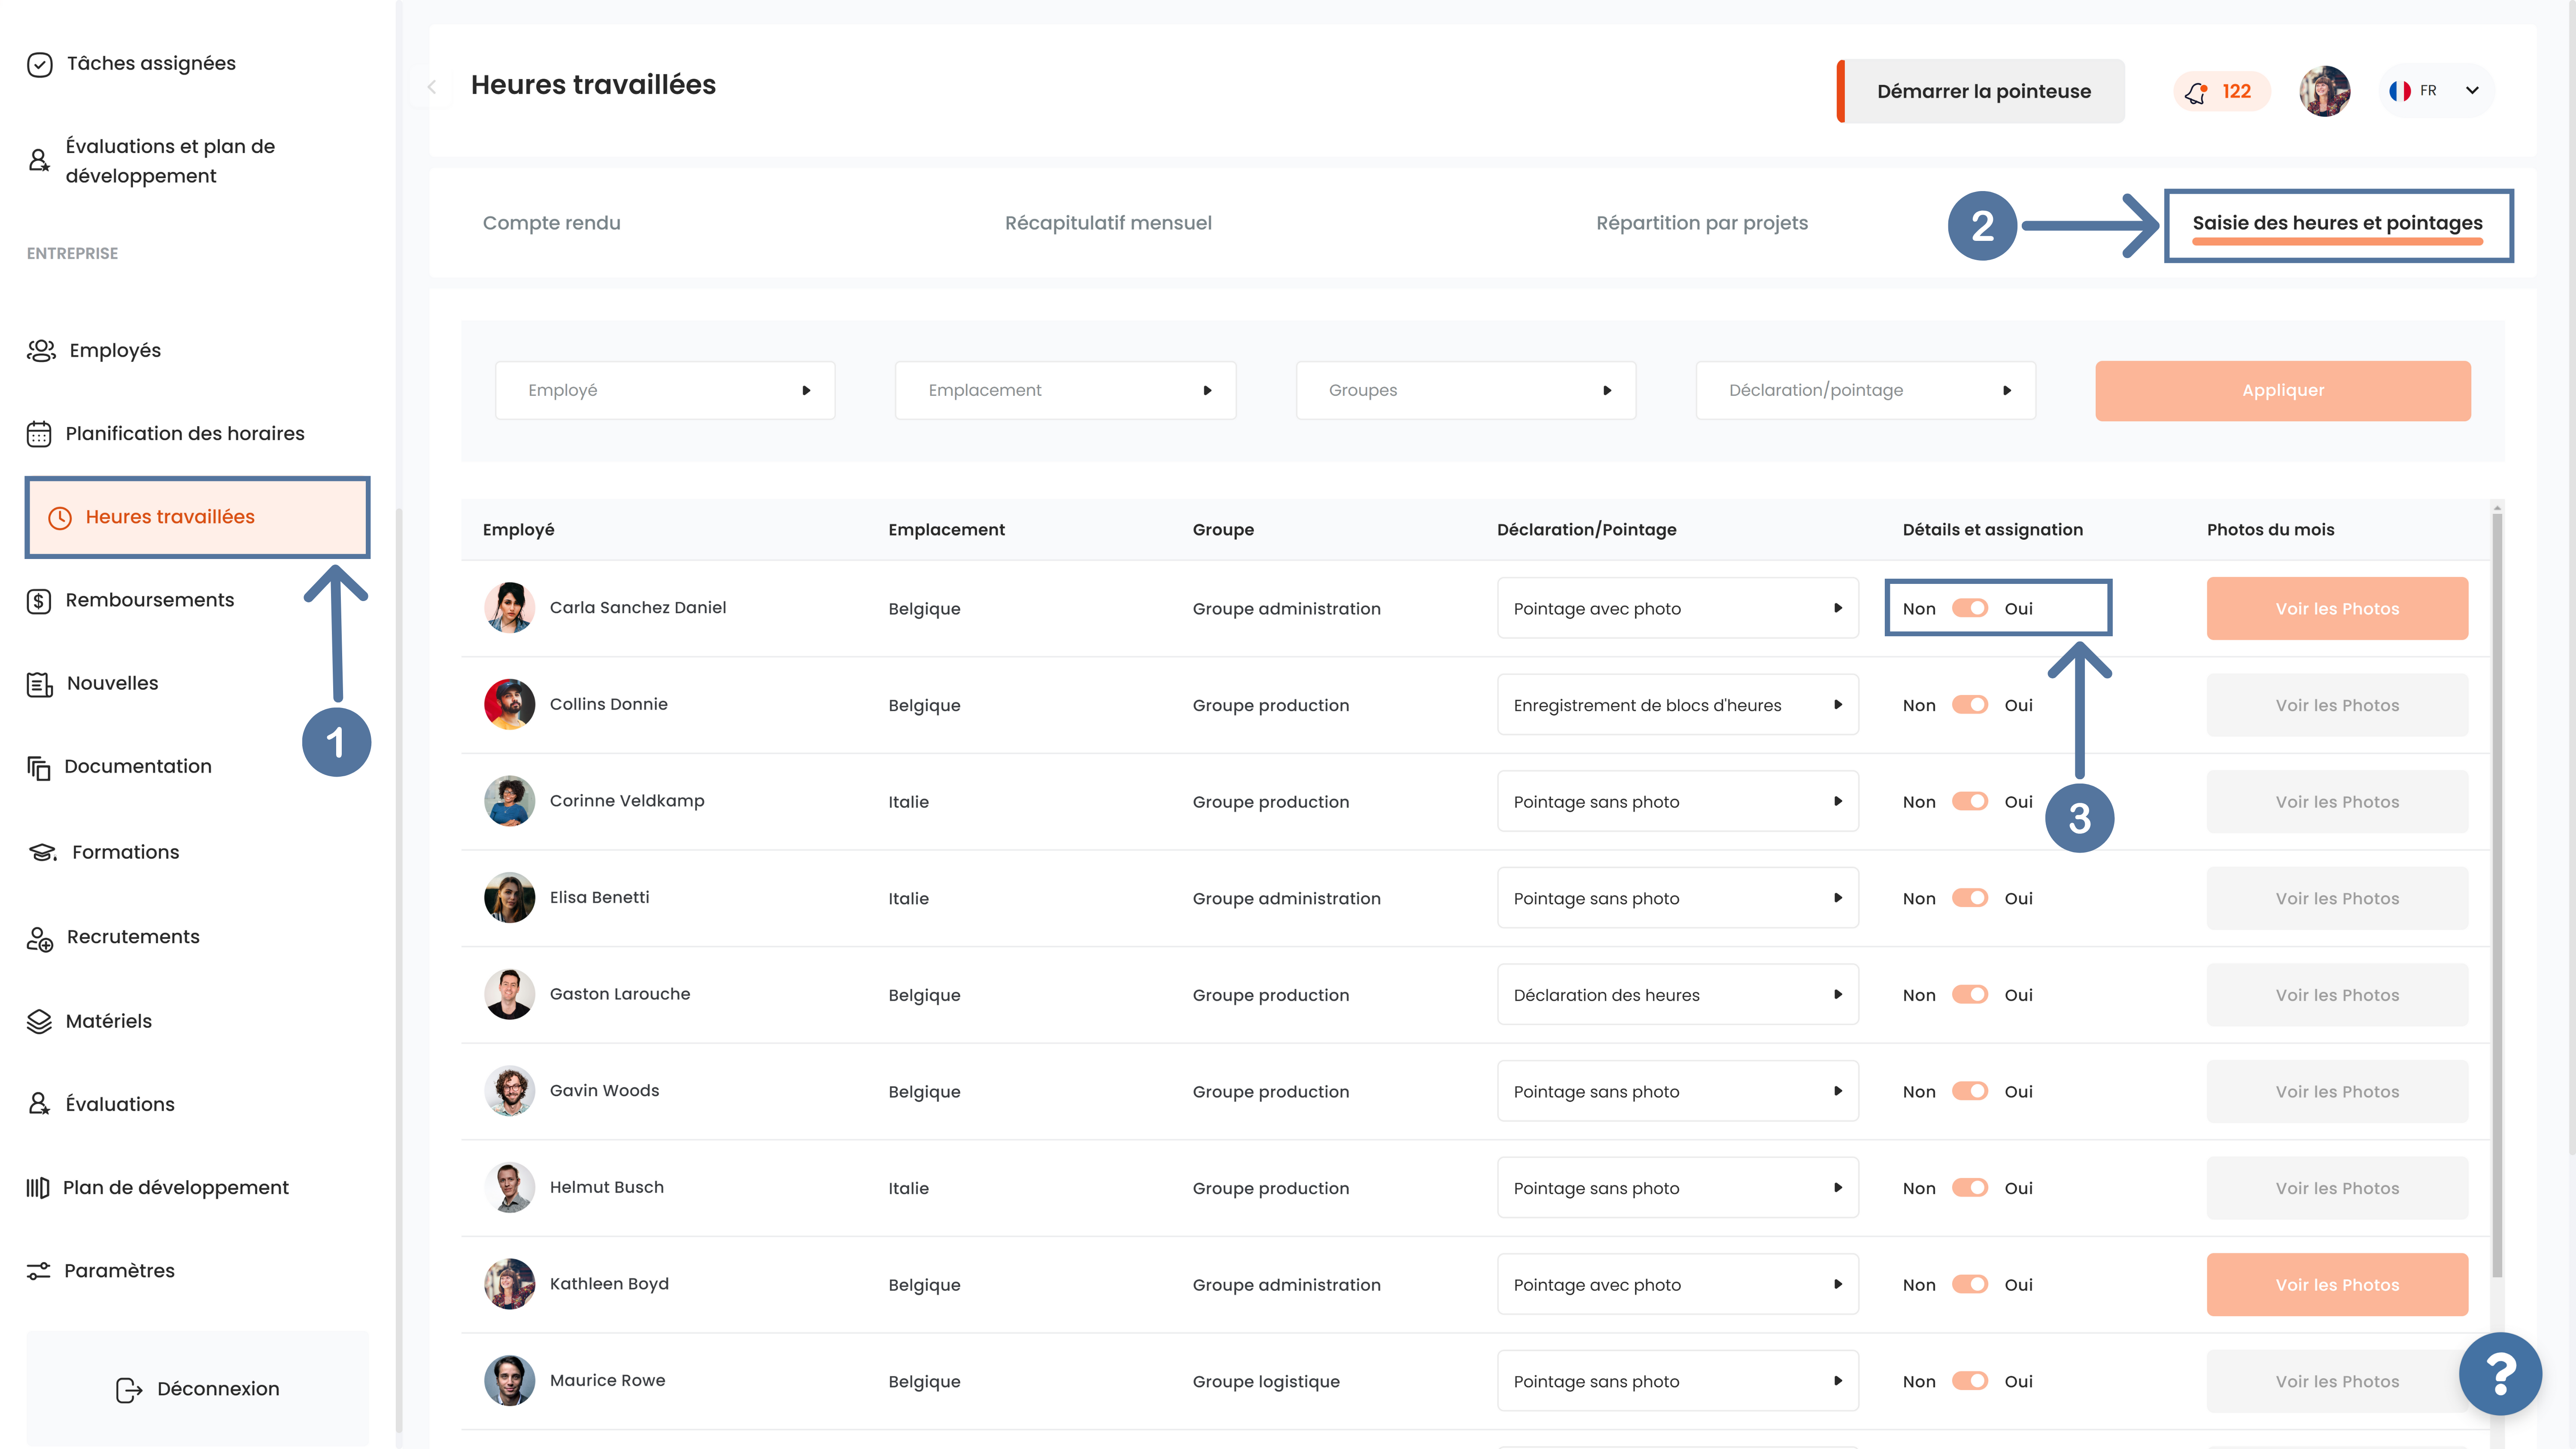The width and height of the screenshot is (2576, 1449).
Task: Toggle Détails et assignation for Kathleen Boyd
Action: (1970, 1284)
